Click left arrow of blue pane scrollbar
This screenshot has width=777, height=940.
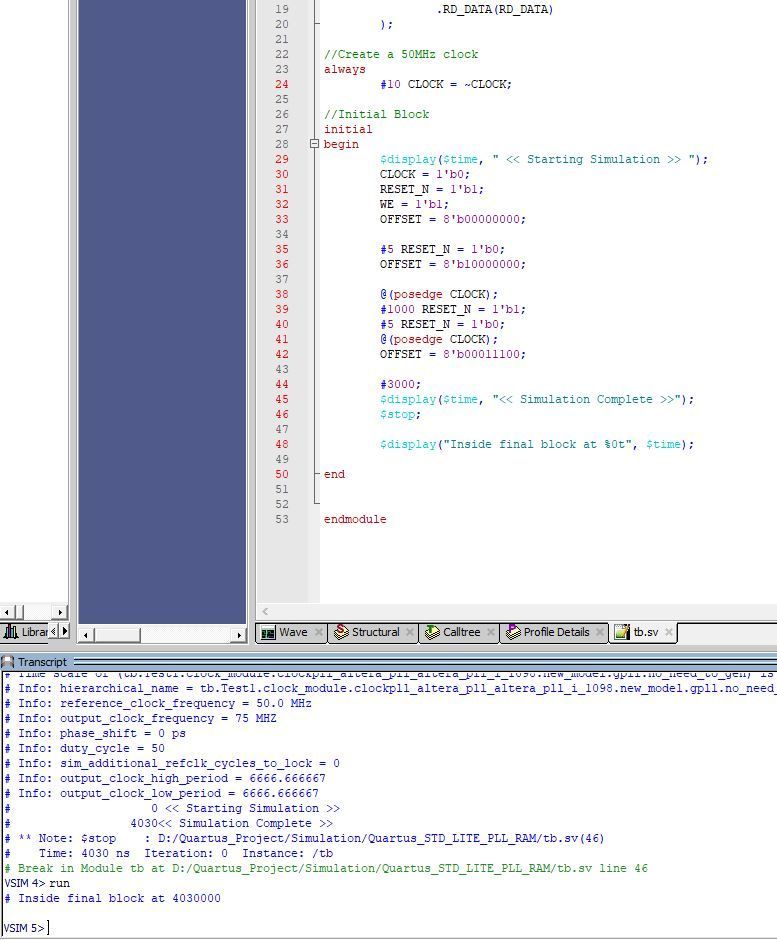pyautogui.click(x=86, y=635)
